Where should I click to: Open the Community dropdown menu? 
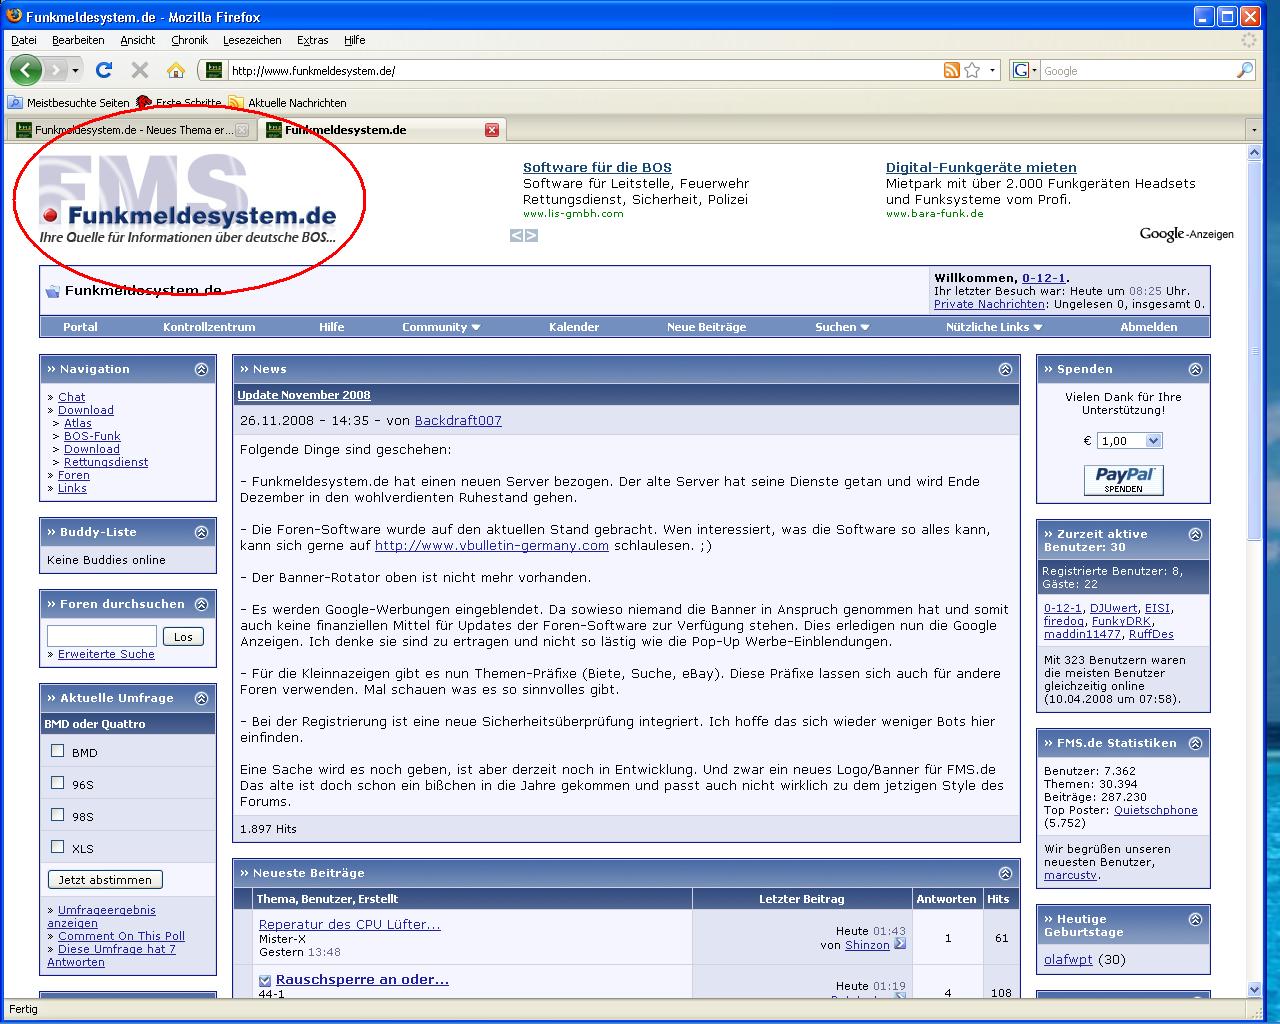tap(441, 327)
